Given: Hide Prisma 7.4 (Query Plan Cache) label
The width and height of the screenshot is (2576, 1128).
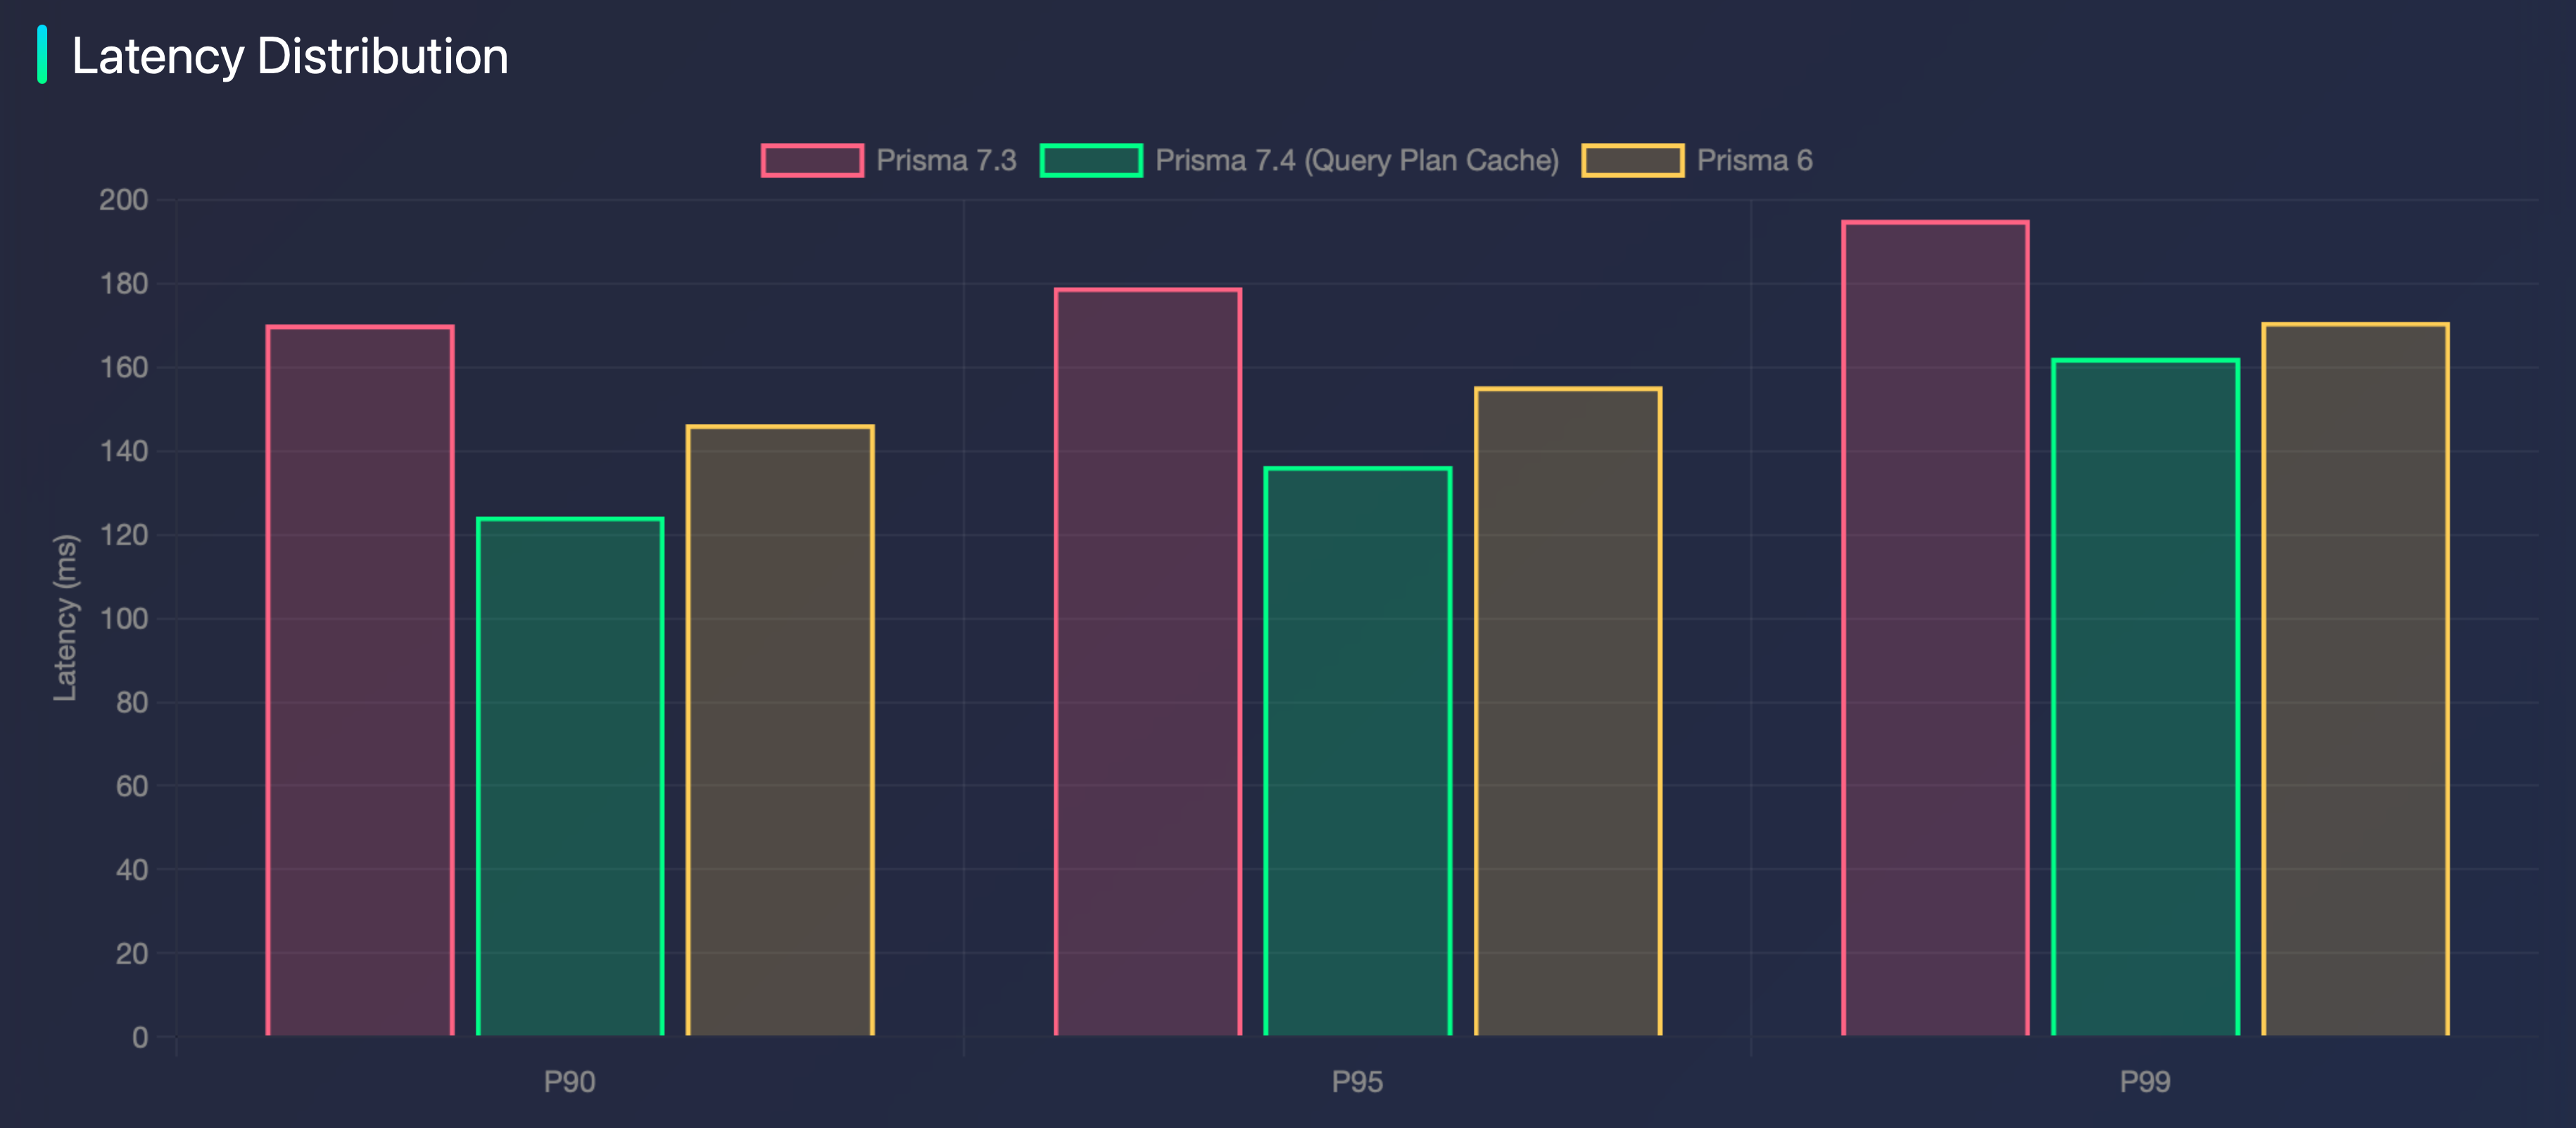Looking at the screenshot, I should (1357, 160).
